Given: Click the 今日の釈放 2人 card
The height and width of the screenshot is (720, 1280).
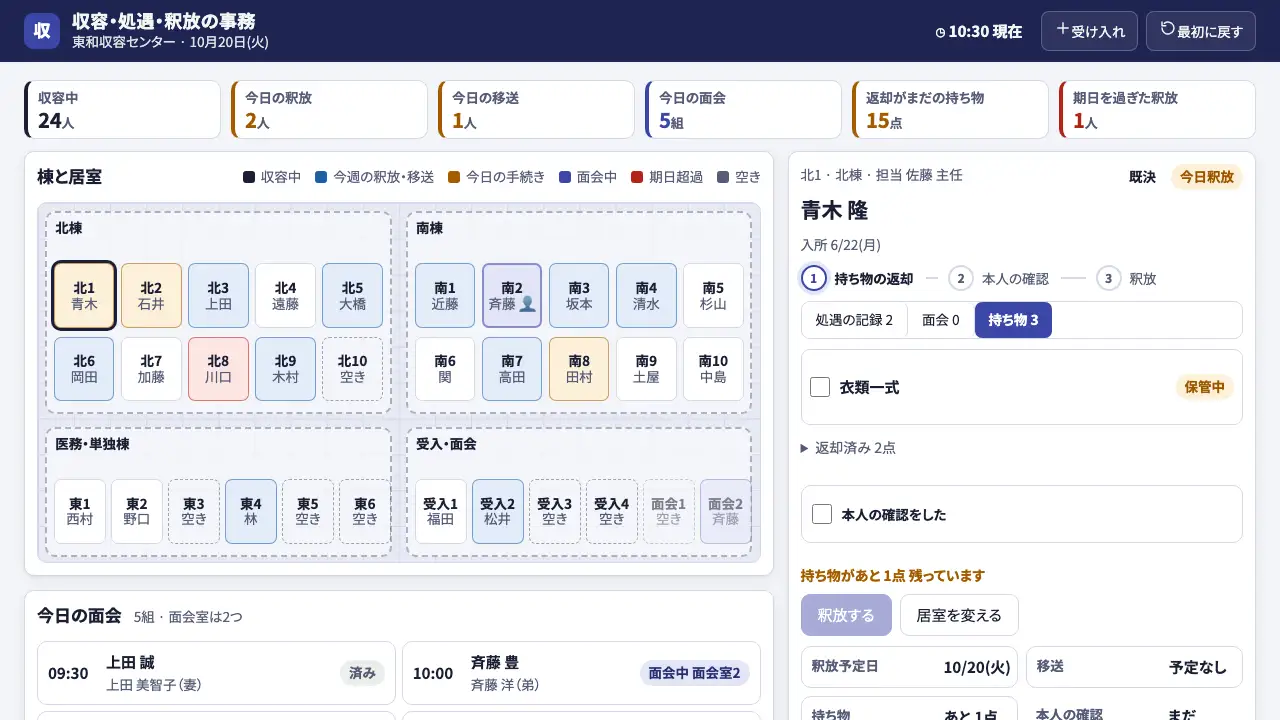Looking at the screenshot, I should click(x=329, y=109).
